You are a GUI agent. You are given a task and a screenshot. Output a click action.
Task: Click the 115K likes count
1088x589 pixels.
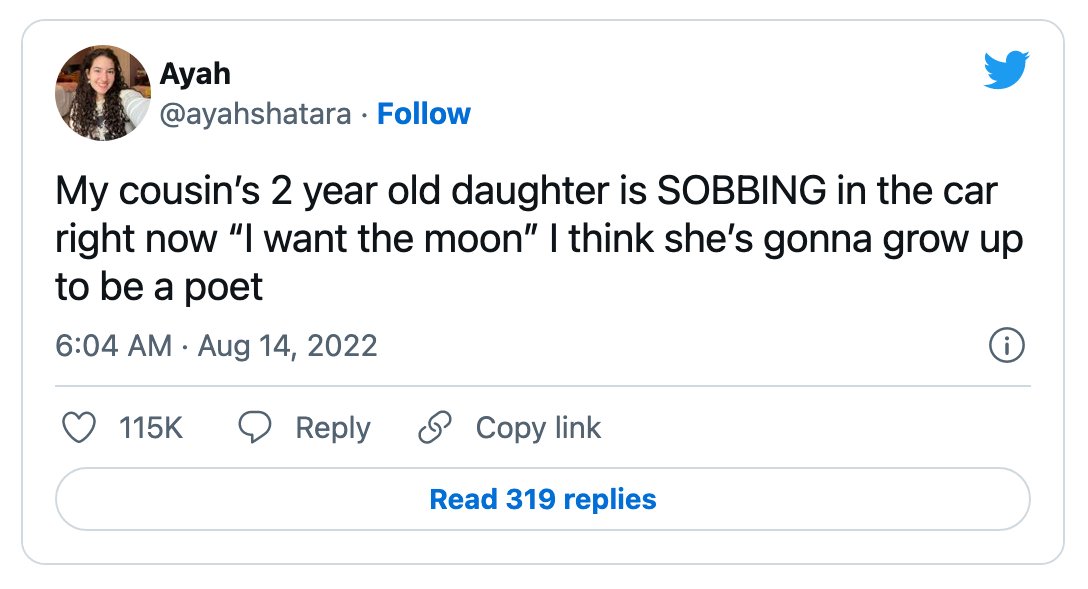pyautogui.click(x=151, y=427)
